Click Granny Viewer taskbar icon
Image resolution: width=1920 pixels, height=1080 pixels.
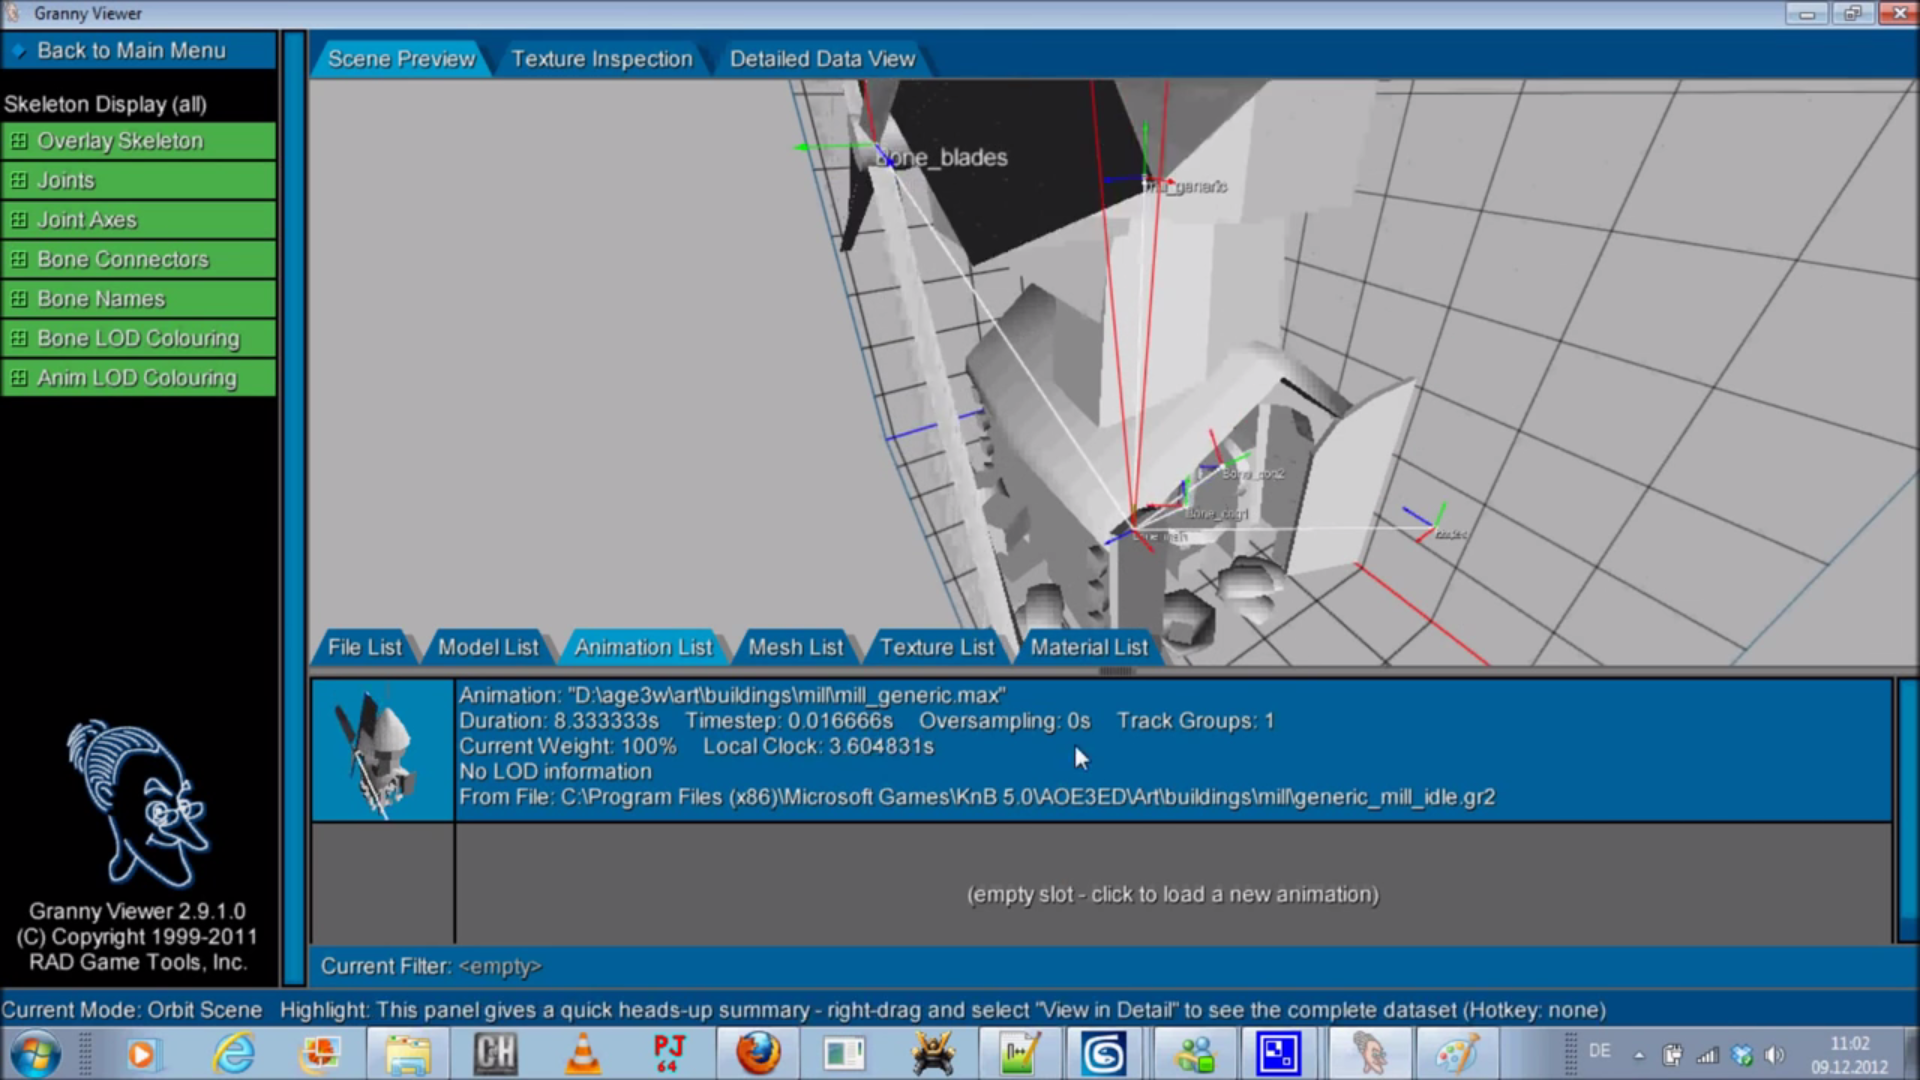[x=1368, y=1054]
